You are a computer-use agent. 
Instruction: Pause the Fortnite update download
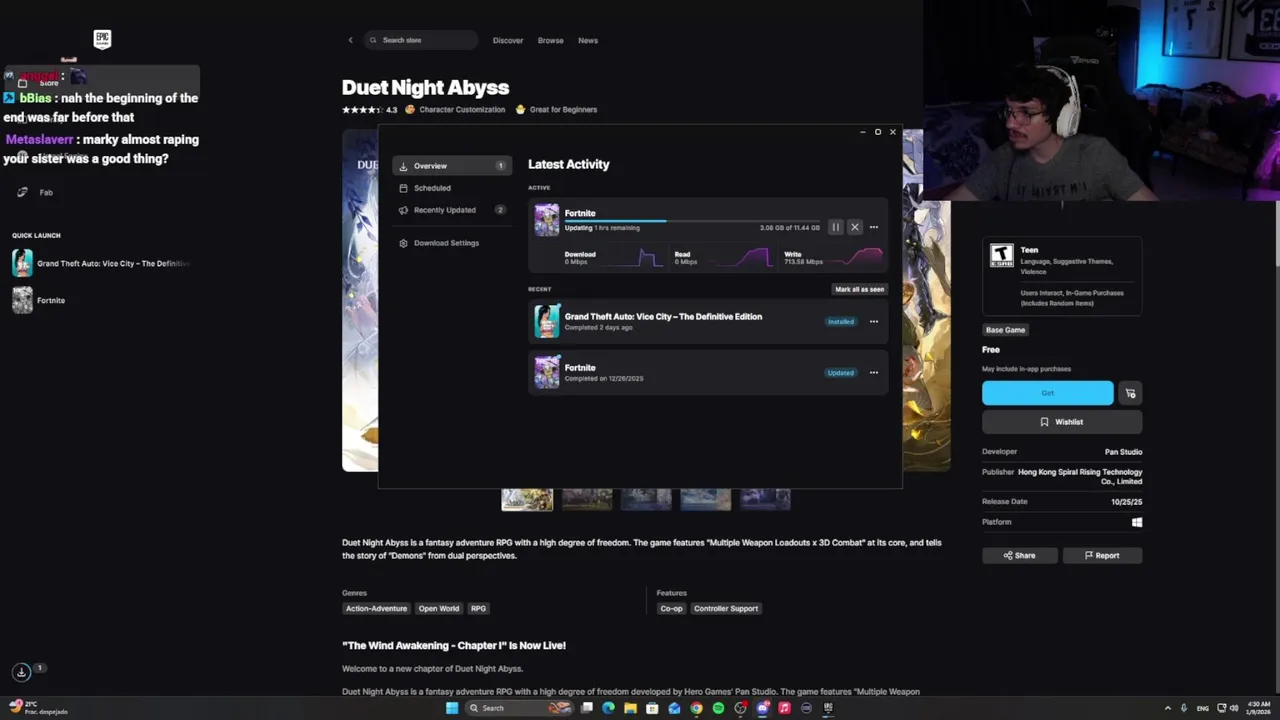coord(835,227)
